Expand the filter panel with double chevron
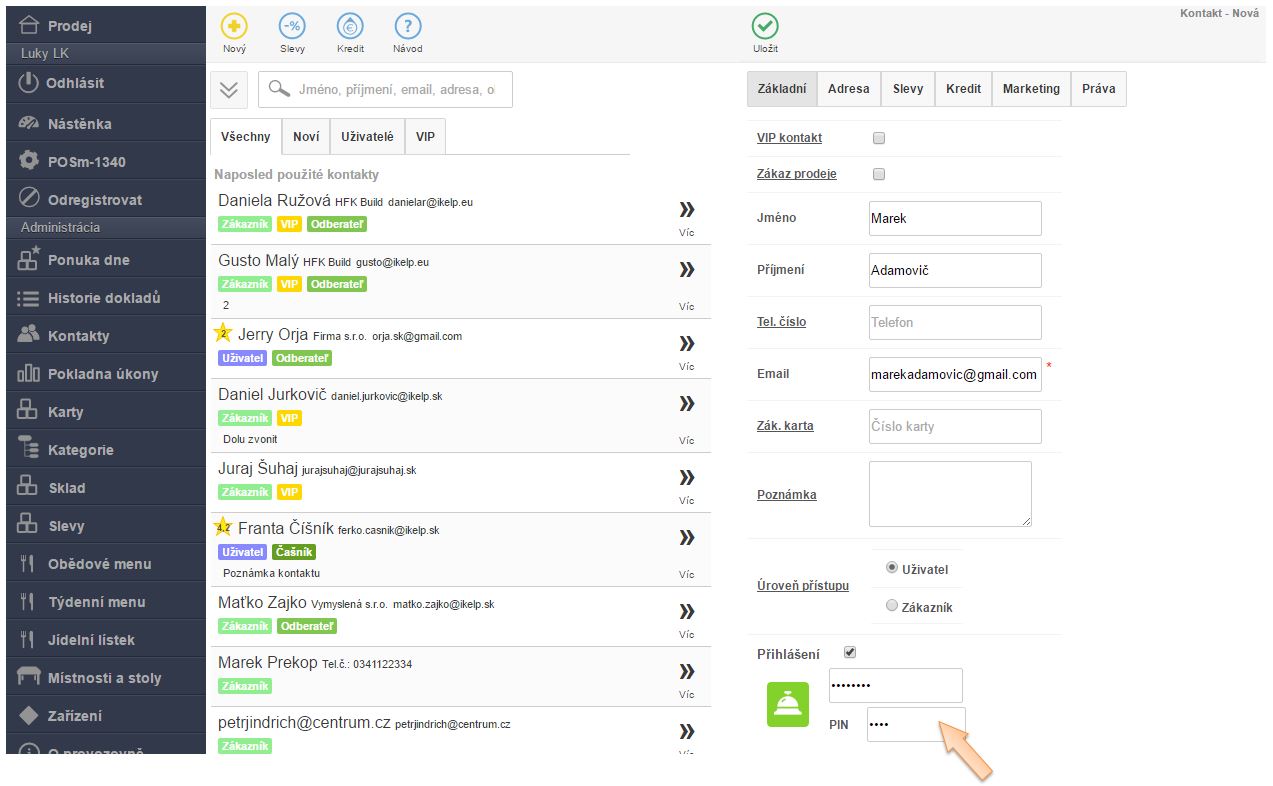 coord(229,90)
